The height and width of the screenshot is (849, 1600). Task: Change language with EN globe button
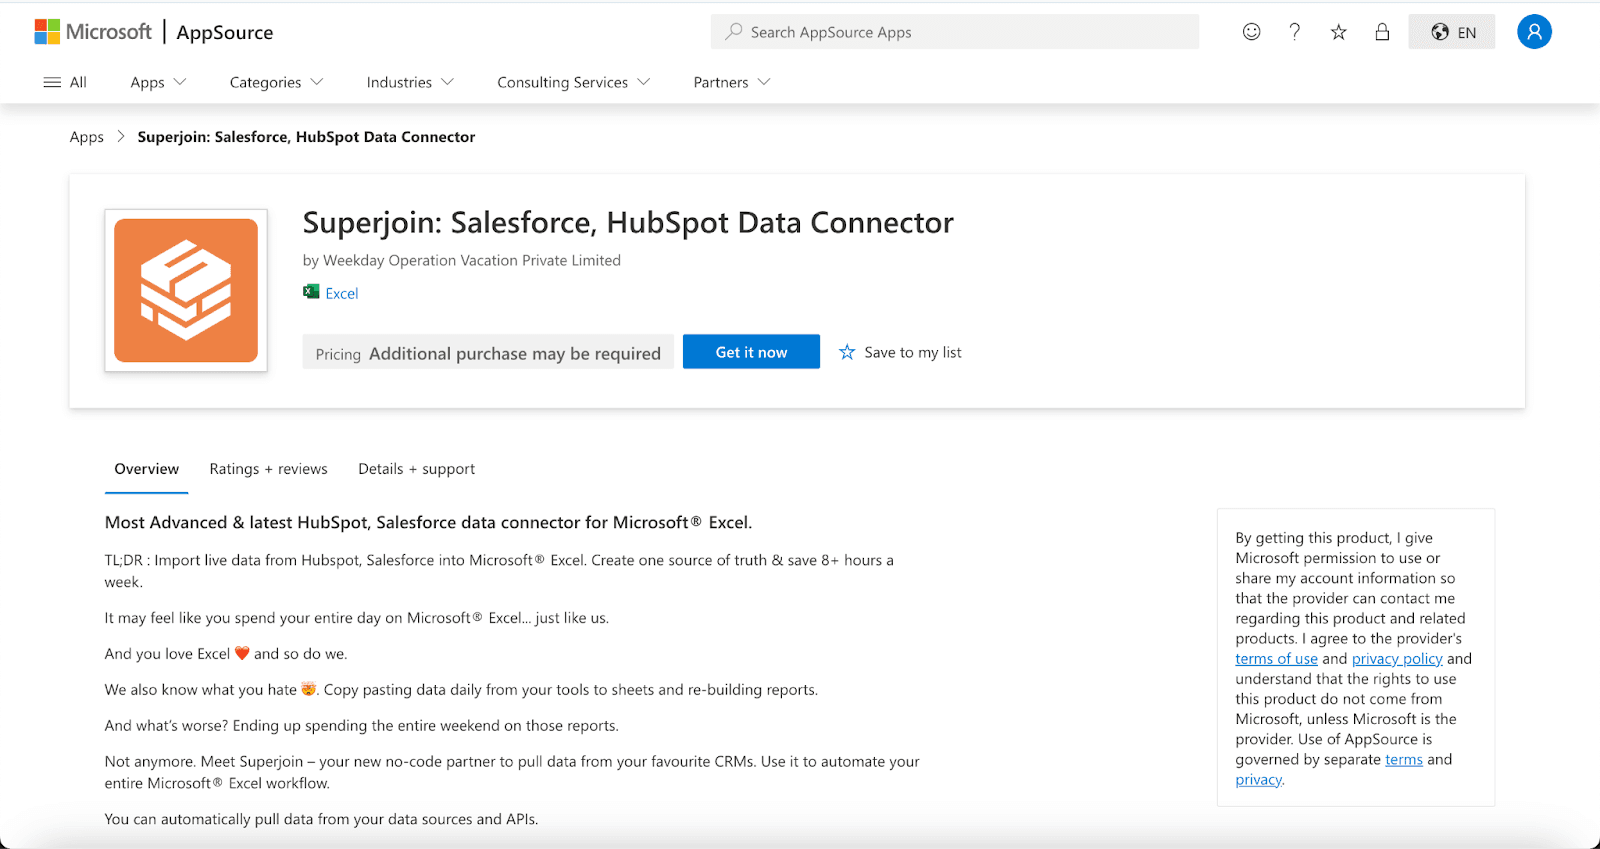(1452, 32)
